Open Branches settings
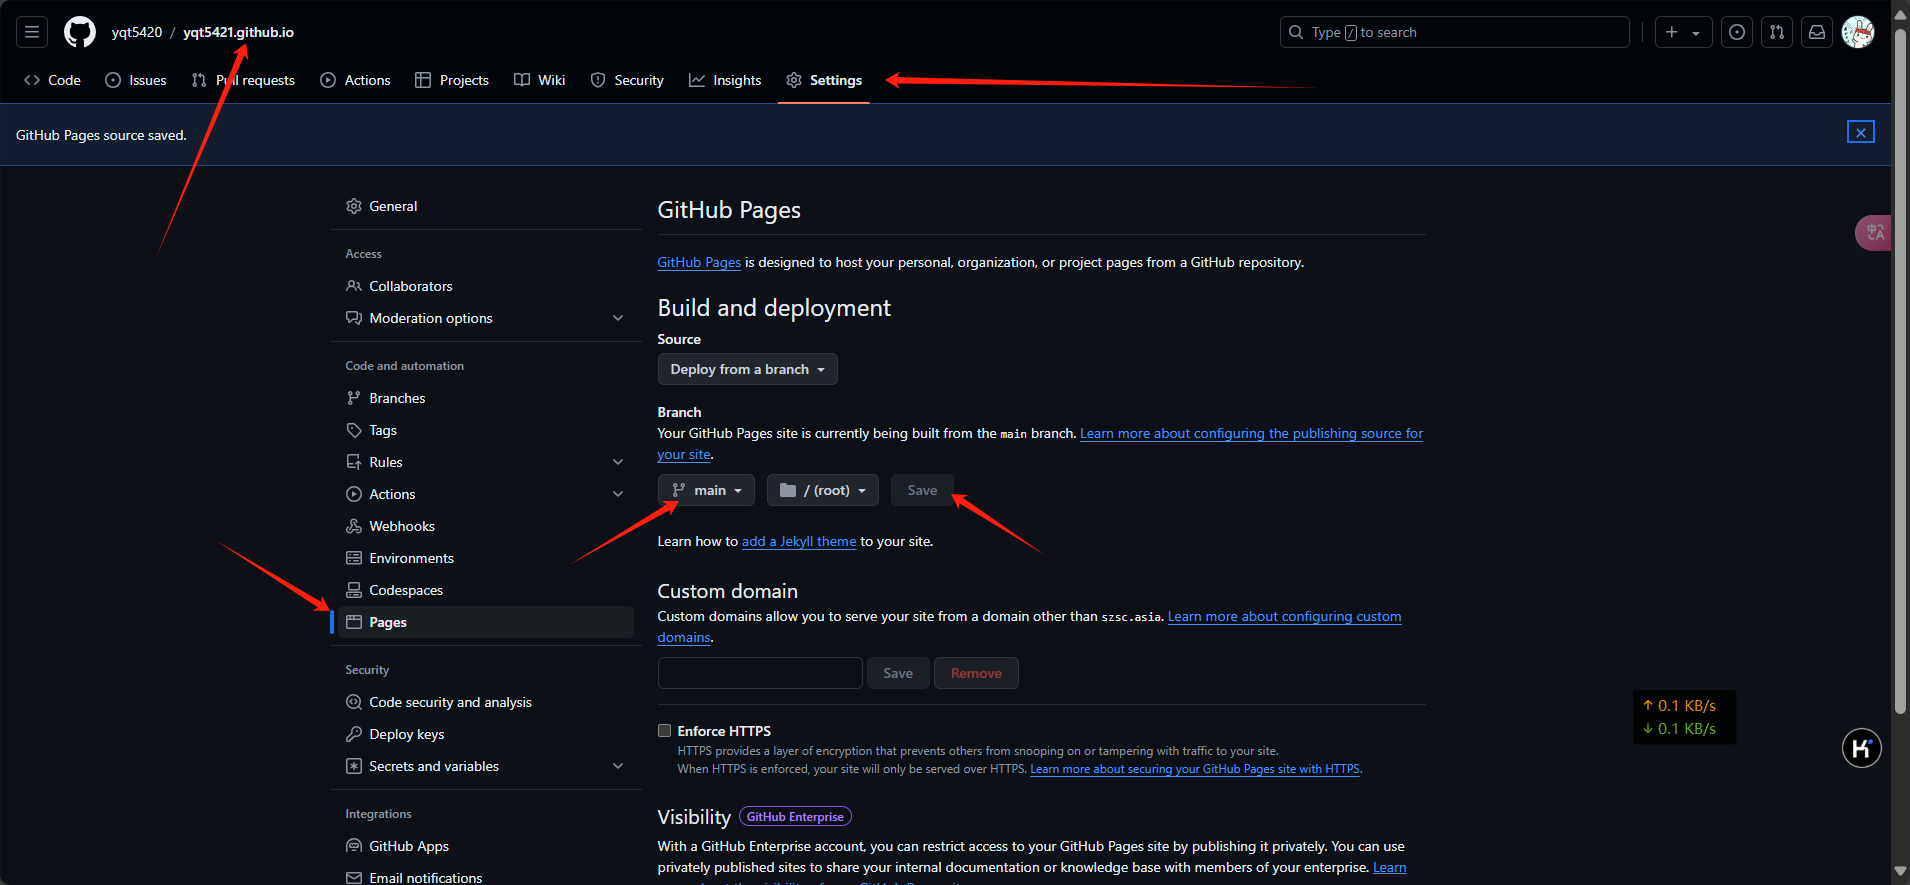Viewport: 1910px width, 885px height. (x=486, y=398)
